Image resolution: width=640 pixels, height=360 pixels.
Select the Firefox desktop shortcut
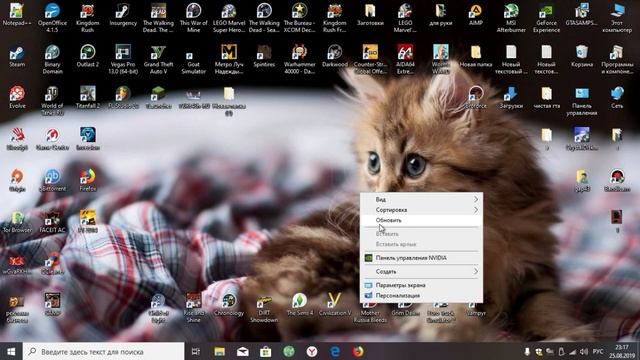click(88, 180)
